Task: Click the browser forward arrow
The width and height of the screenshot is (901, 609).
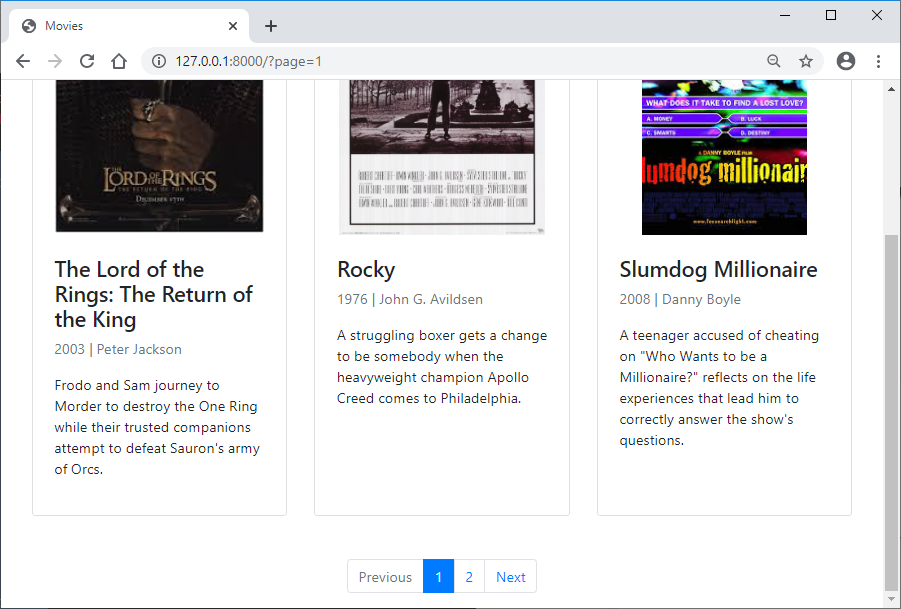Action: 55,61
